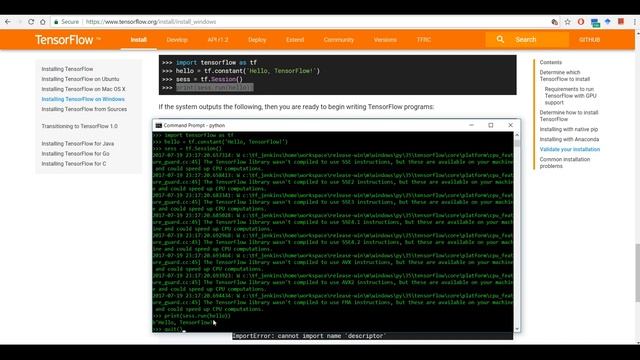
Task: Open the Develop tab
Action: [x=177, y=40]
